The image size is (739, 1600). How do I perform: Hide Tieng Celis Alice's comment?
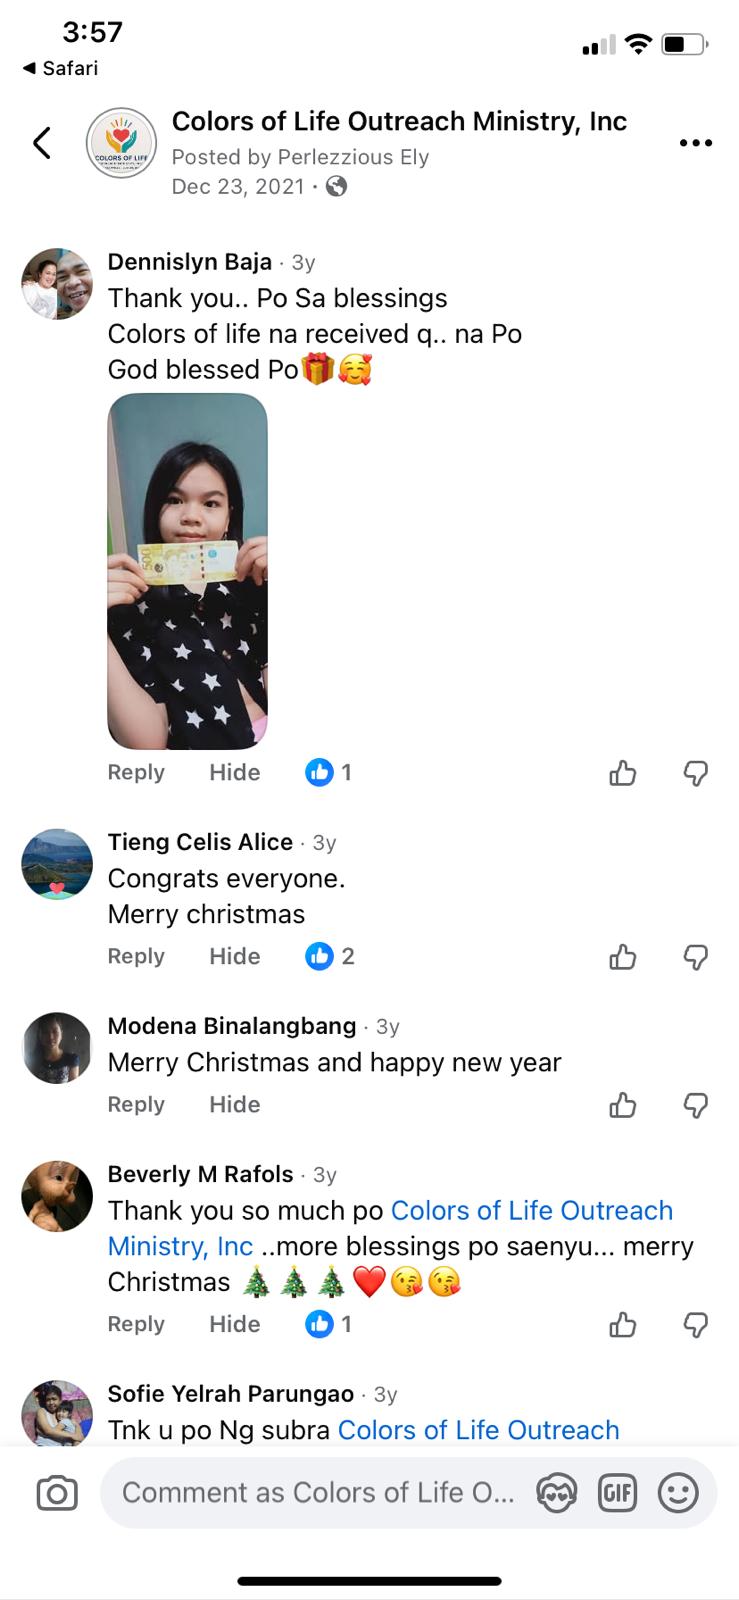coord(234,957)
